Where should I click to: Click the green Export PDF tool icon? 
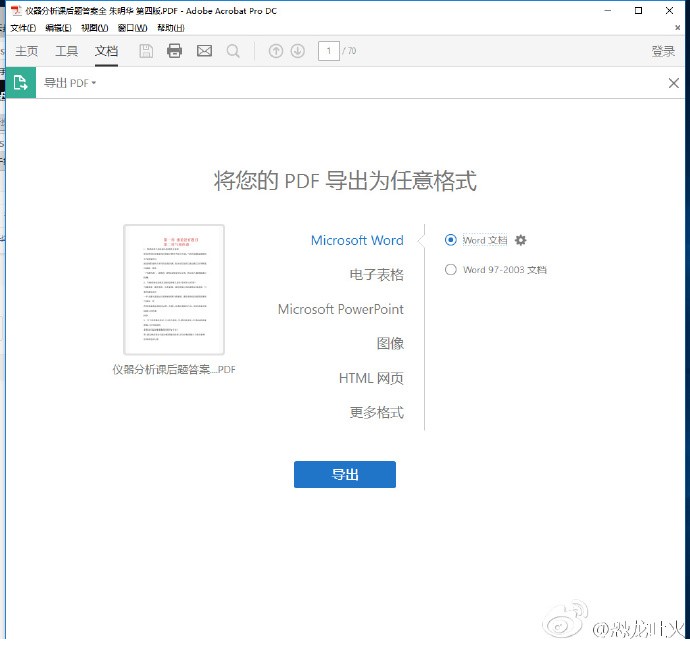(x=21, y=82)
